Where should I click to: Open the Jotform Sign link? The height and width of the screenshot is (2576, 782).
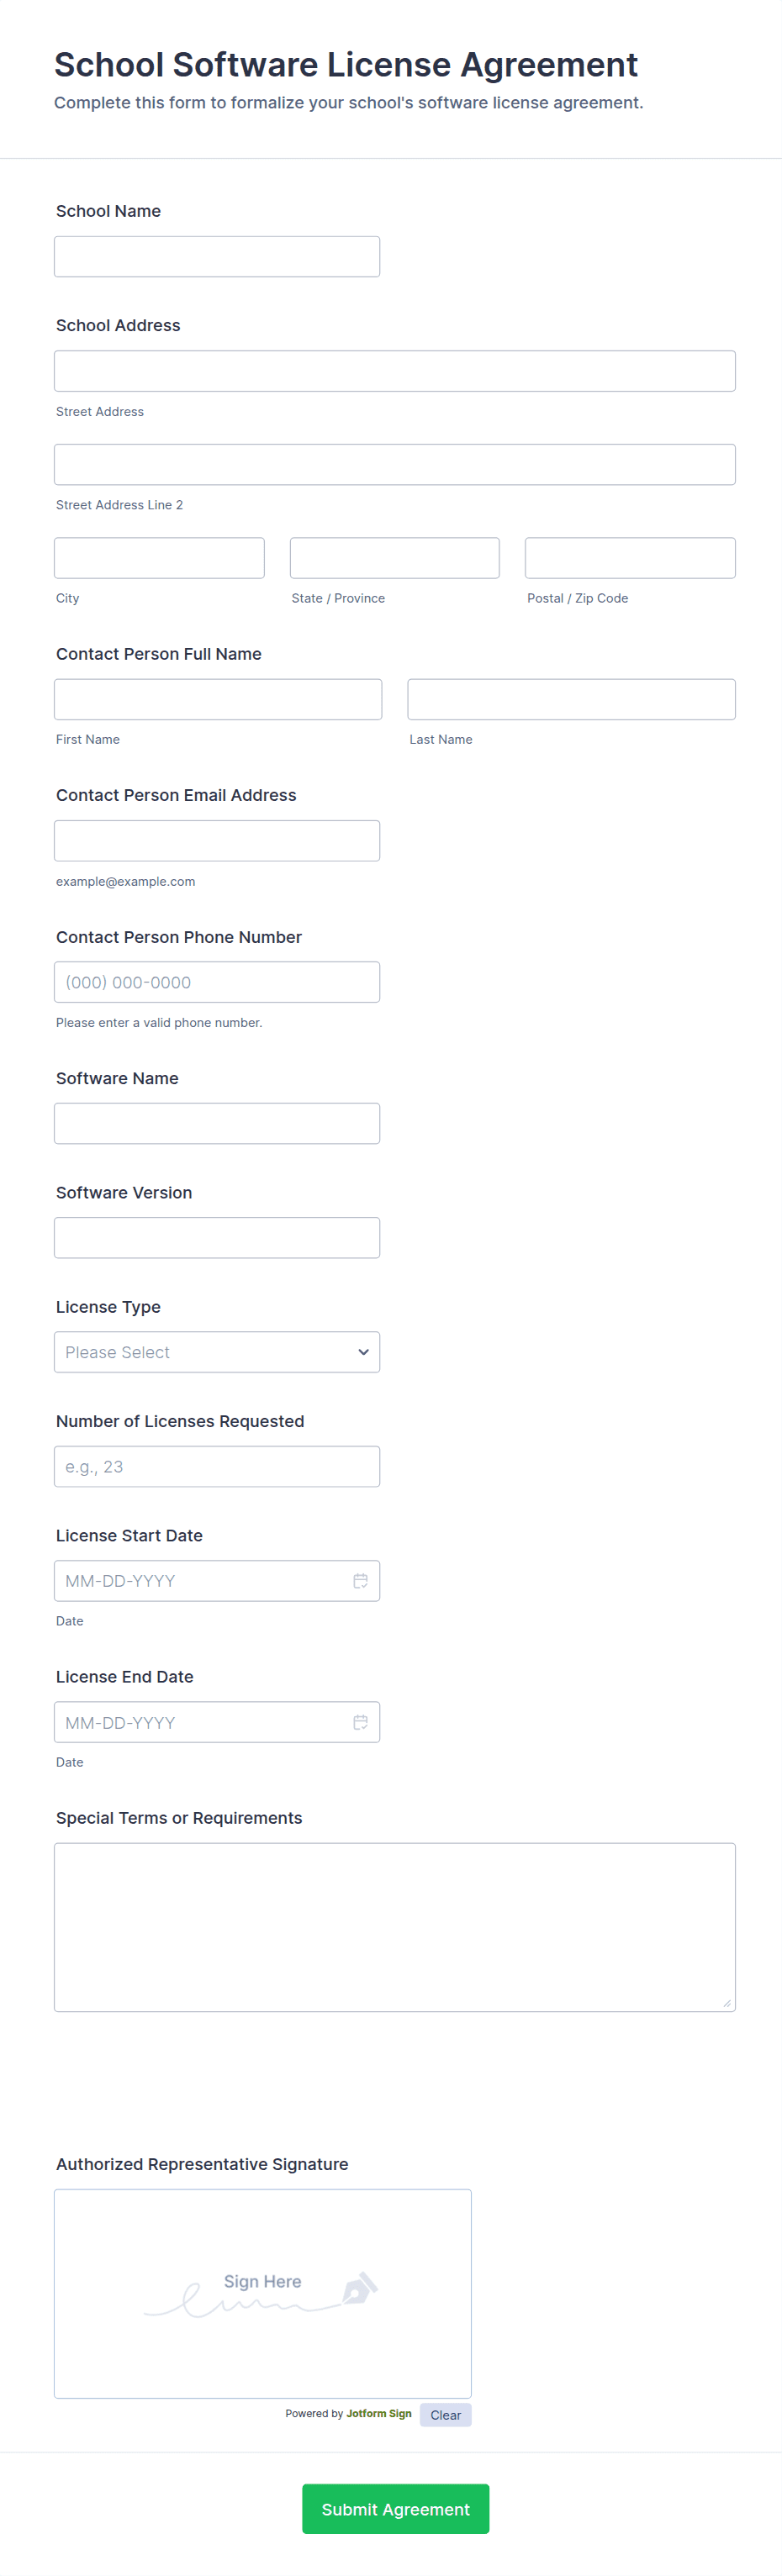tap(379, 2413)
